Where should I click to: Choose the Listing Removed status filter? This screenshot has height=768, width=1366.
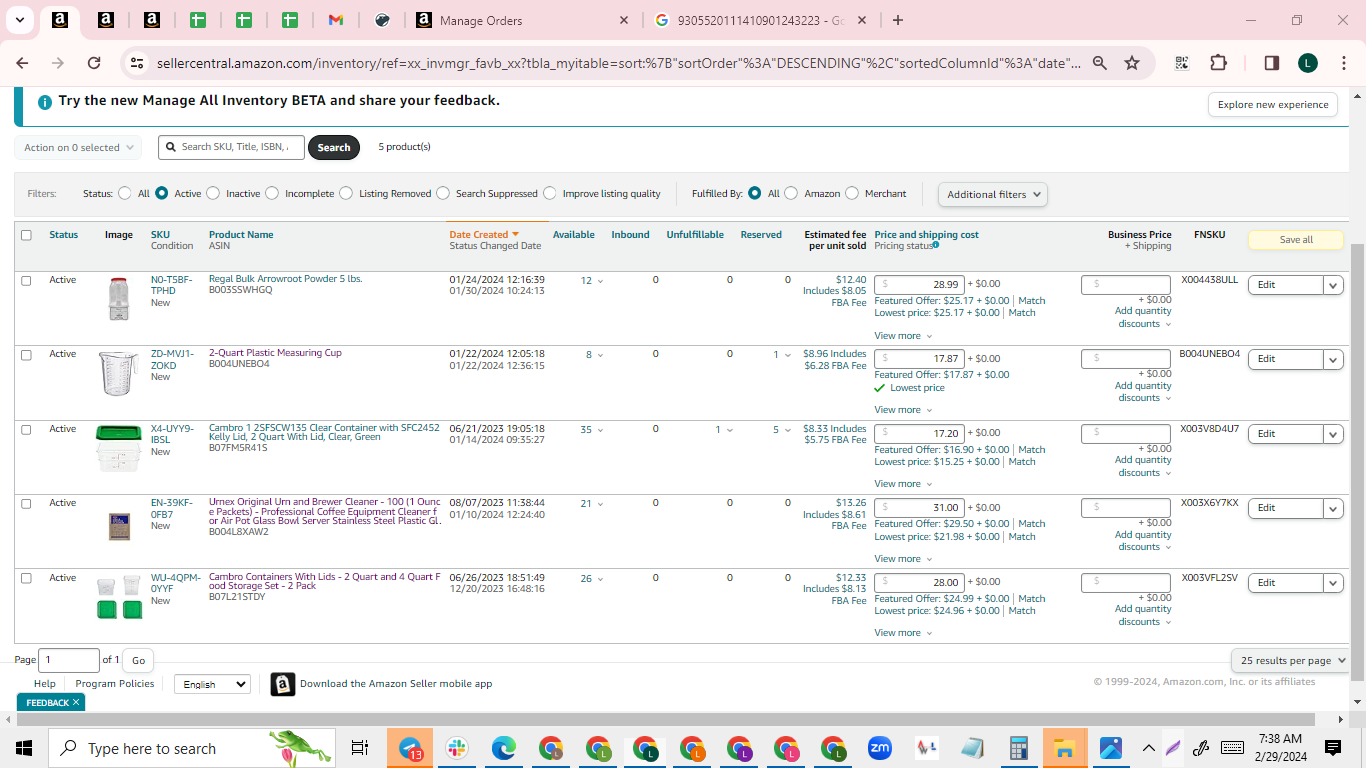(346, 193)
